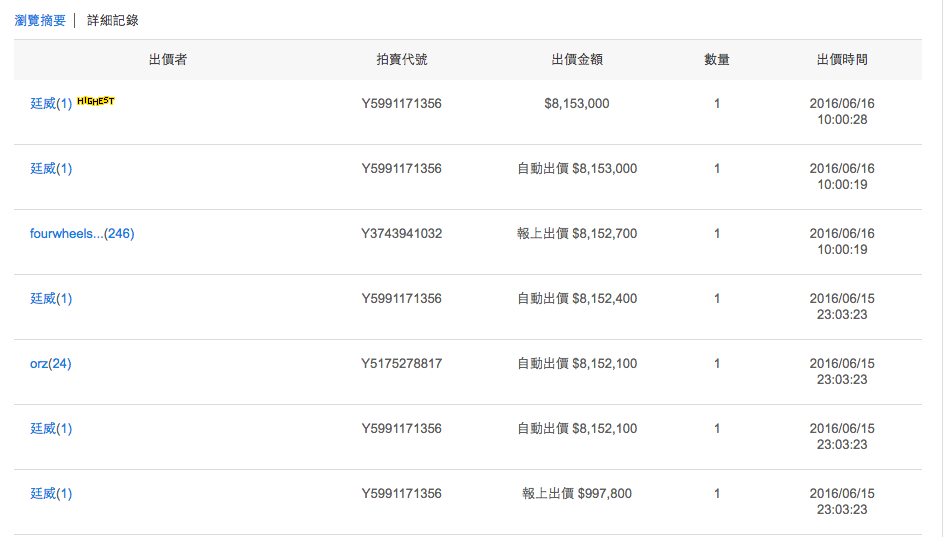Click the 出價時間 column header
This screenshot has width=945, height=537.
(x=842, y=60)
